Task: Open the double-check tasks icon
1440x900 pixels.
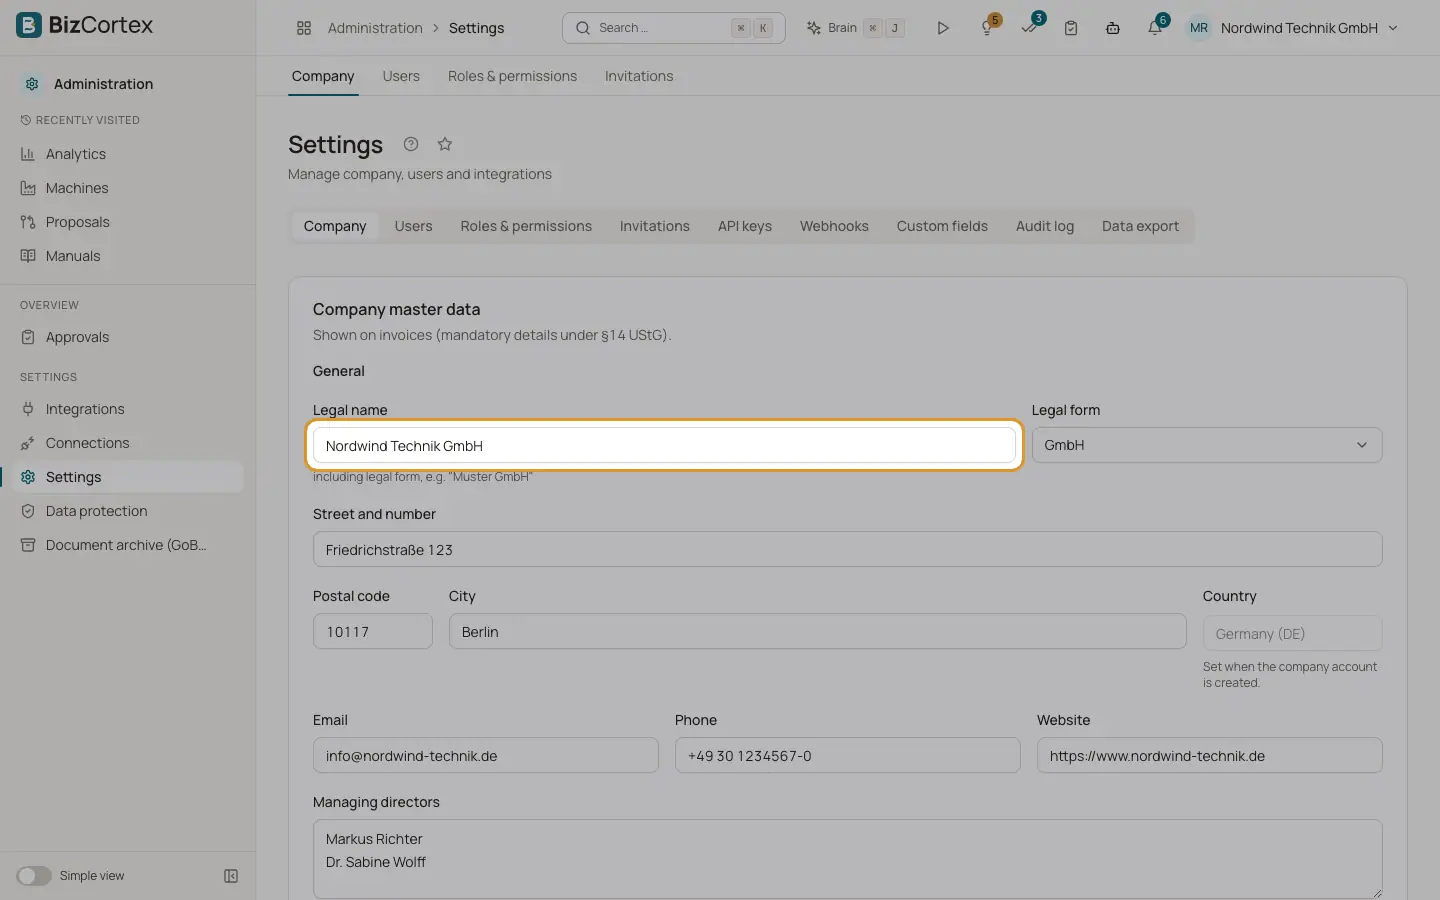Action: pyautogui.click(x=1030, y=27)
